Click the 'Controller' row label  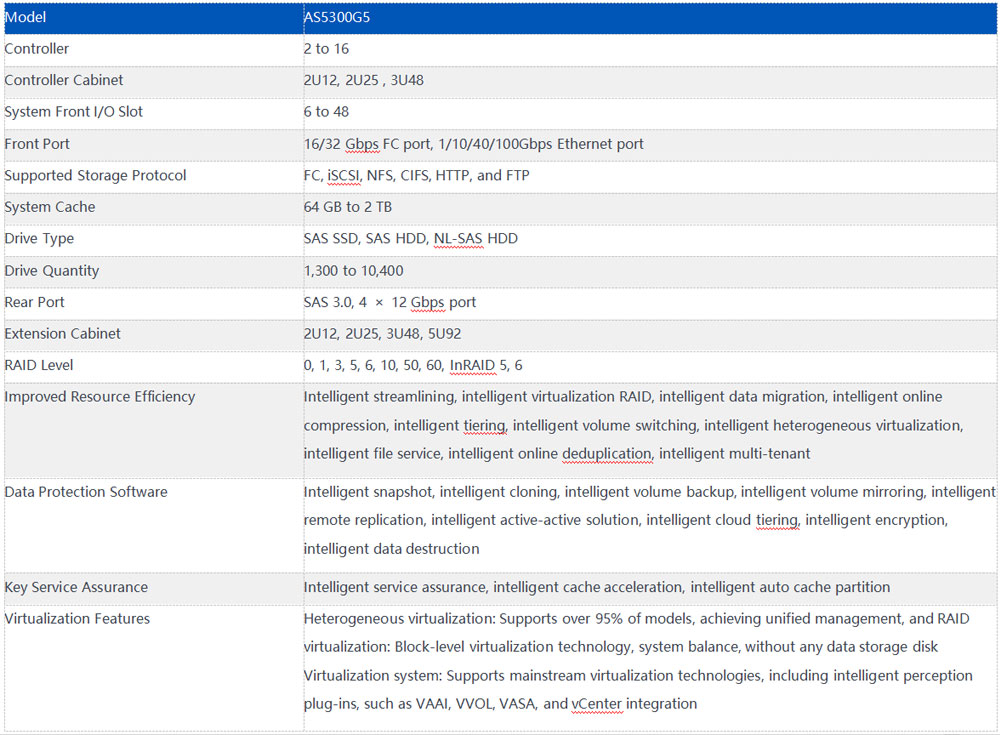click(36, 48)
